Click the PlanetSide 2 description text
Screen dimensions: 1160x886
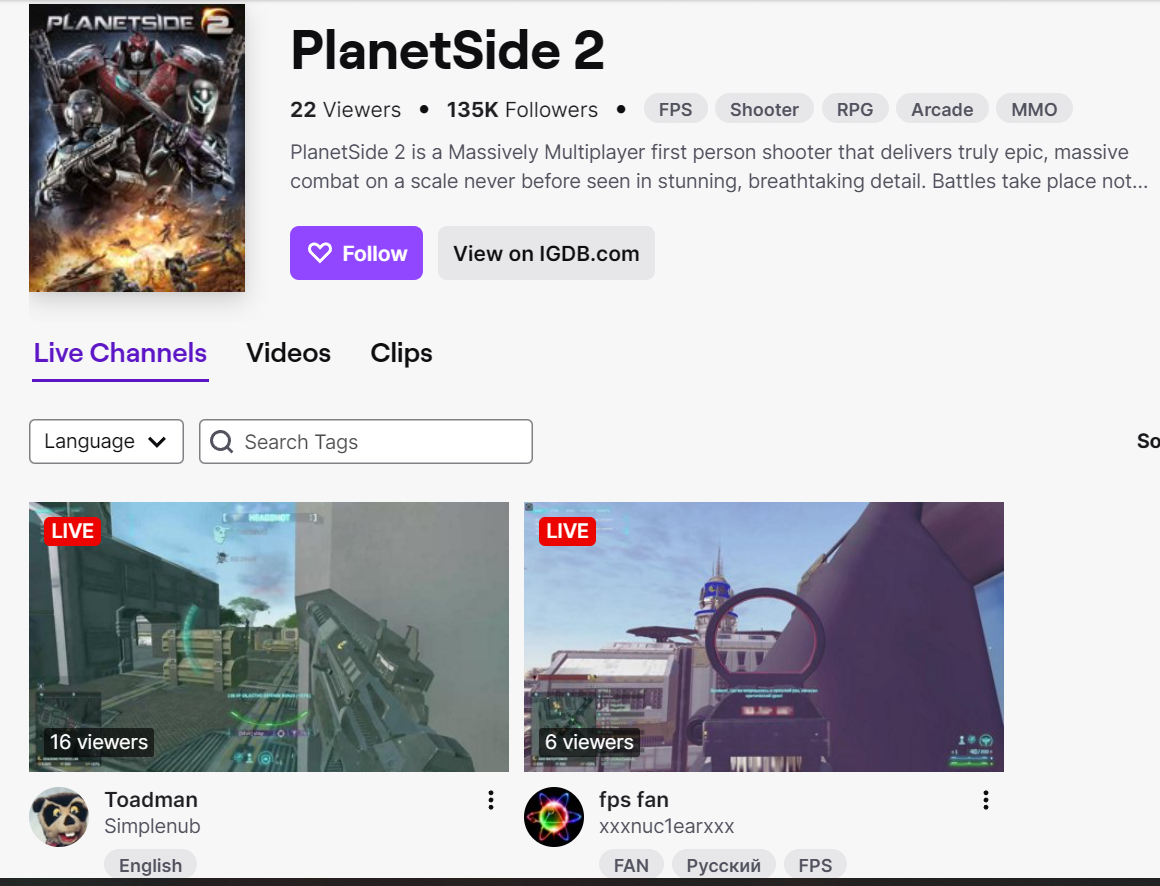[x=719, y=166]
